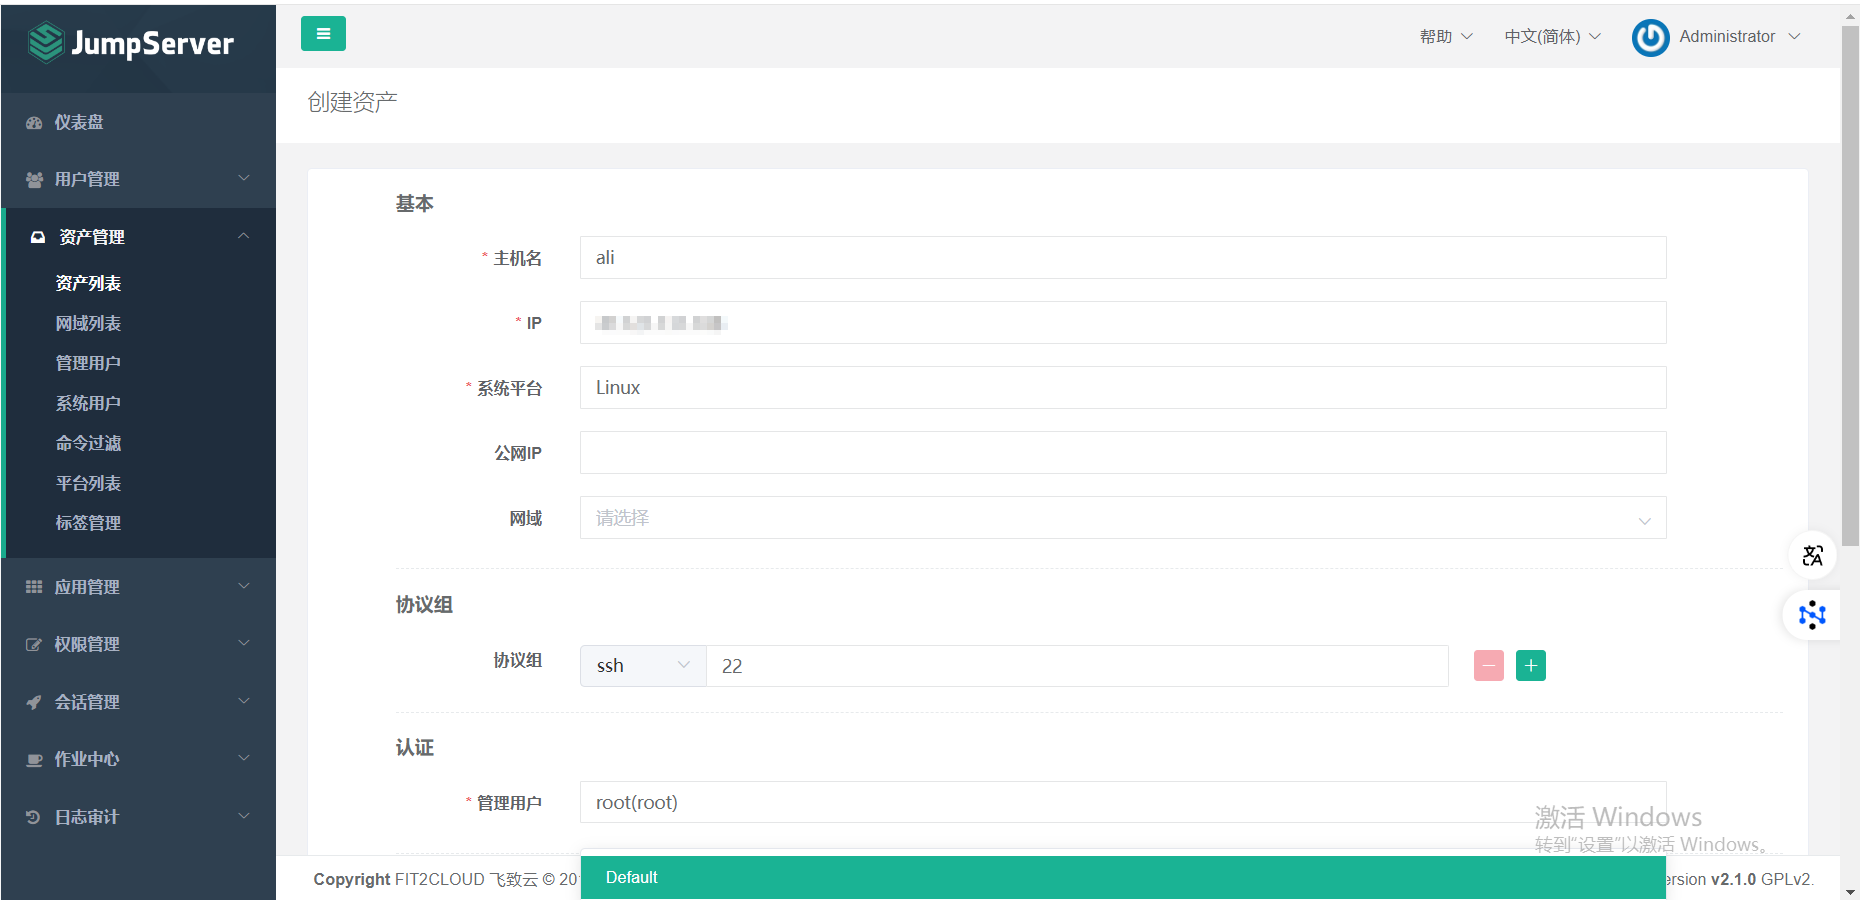Image resolution: width=1860 pixels, height=900 pixels.
Task: Select the green Default option
Action: 1123,877
